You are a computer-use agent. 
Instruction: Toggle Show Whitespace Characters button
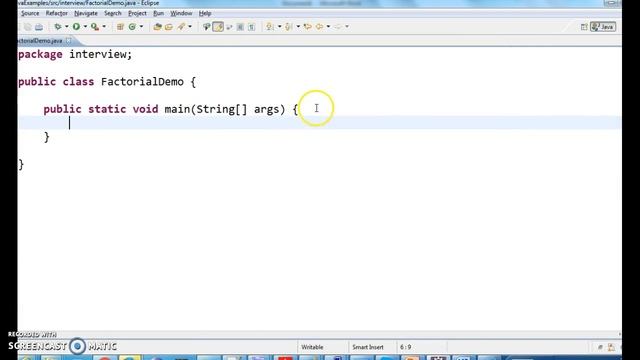252,27
